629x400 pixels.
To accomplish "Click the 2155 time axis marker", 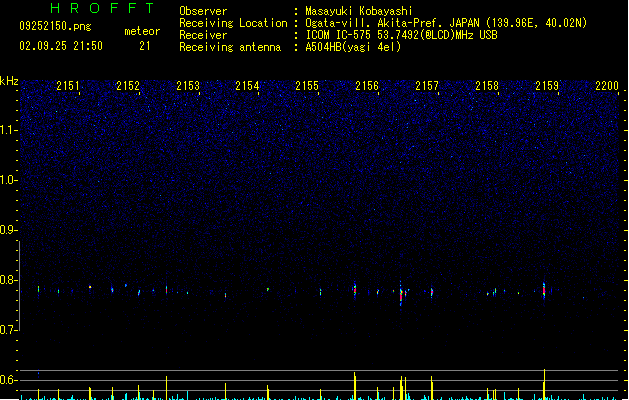I will click(x=307, y=86).
